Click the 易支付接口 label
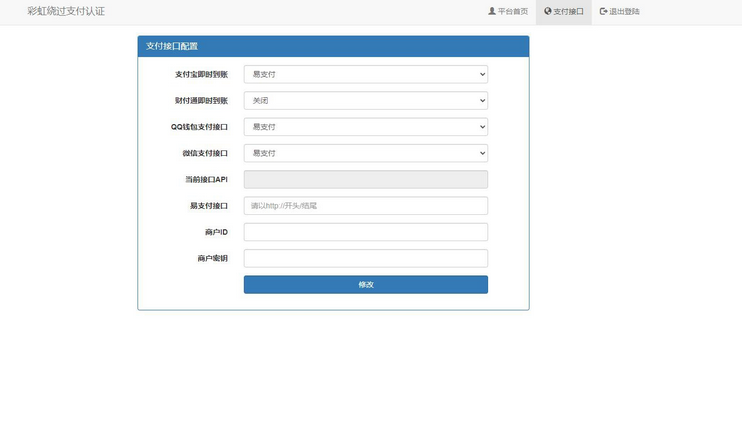This screenshot has height=426, width=742. tap(209, 206)
